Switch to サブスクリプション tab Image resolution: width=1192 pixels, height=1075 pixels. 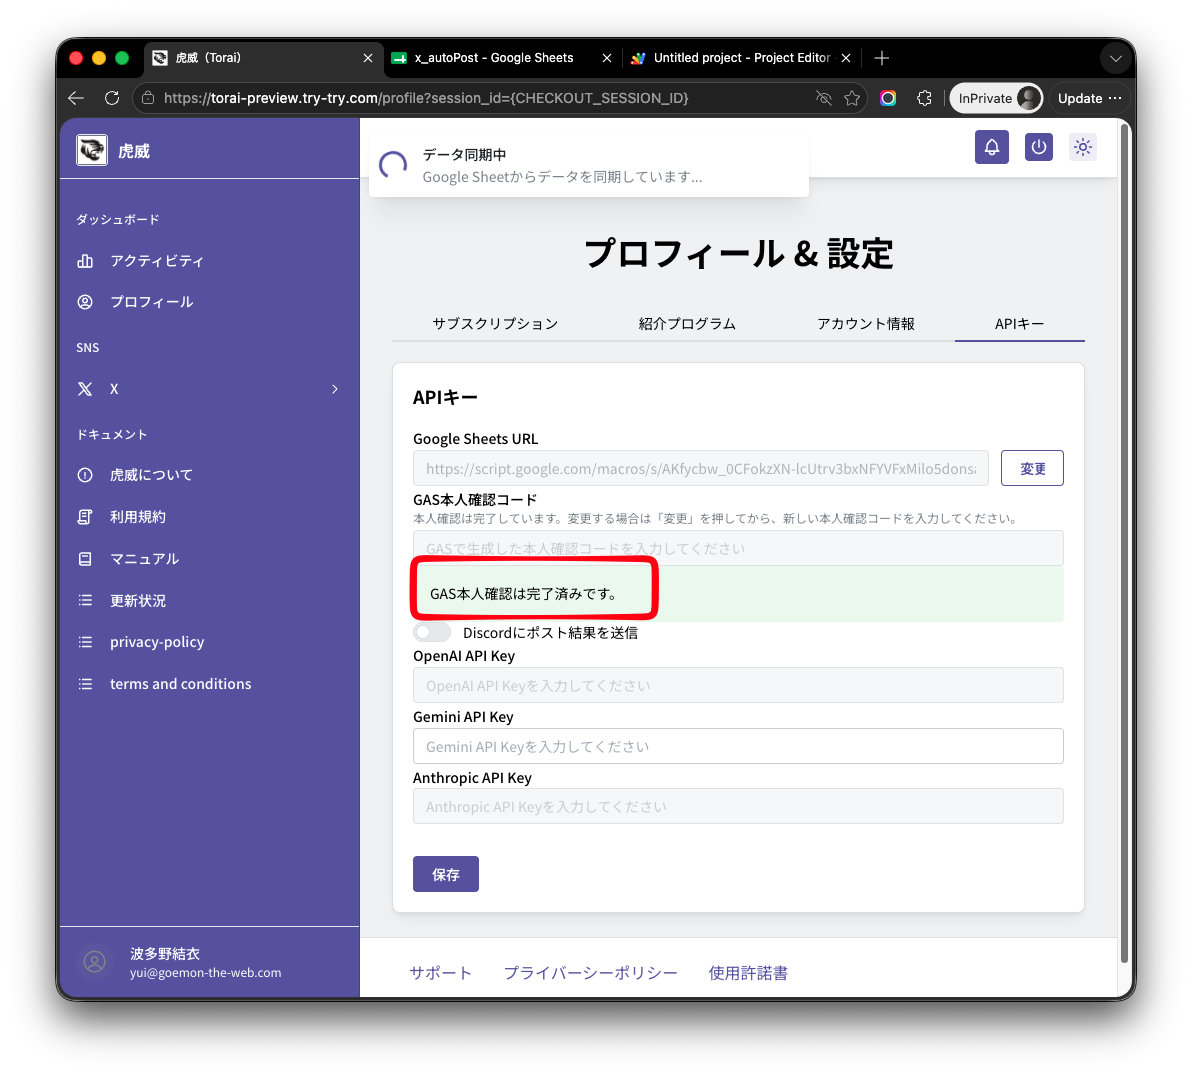495,324
